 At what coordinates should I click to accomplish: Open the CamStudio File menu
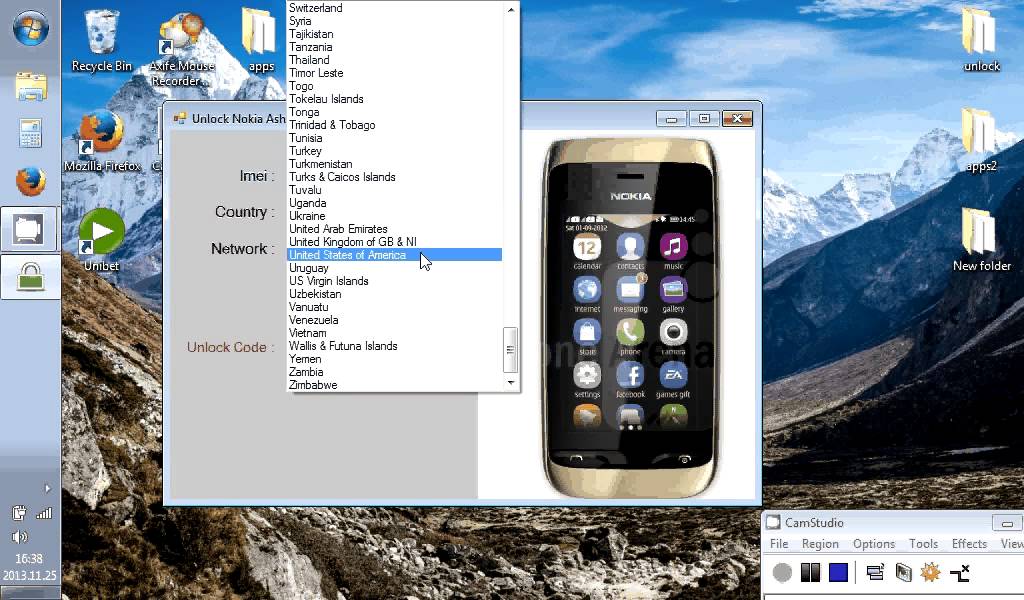point(779,544)
